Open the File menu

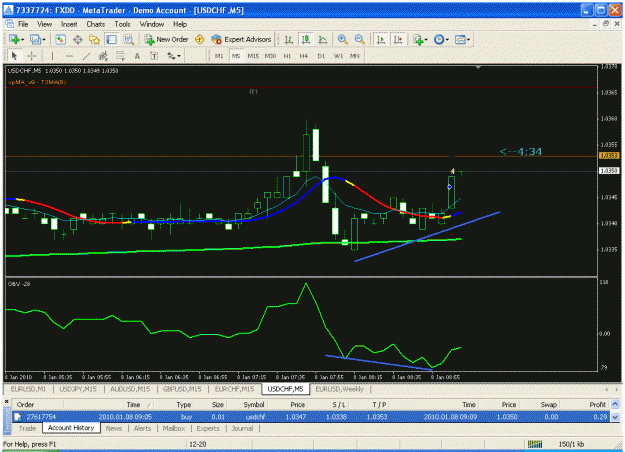click(23, 24)
